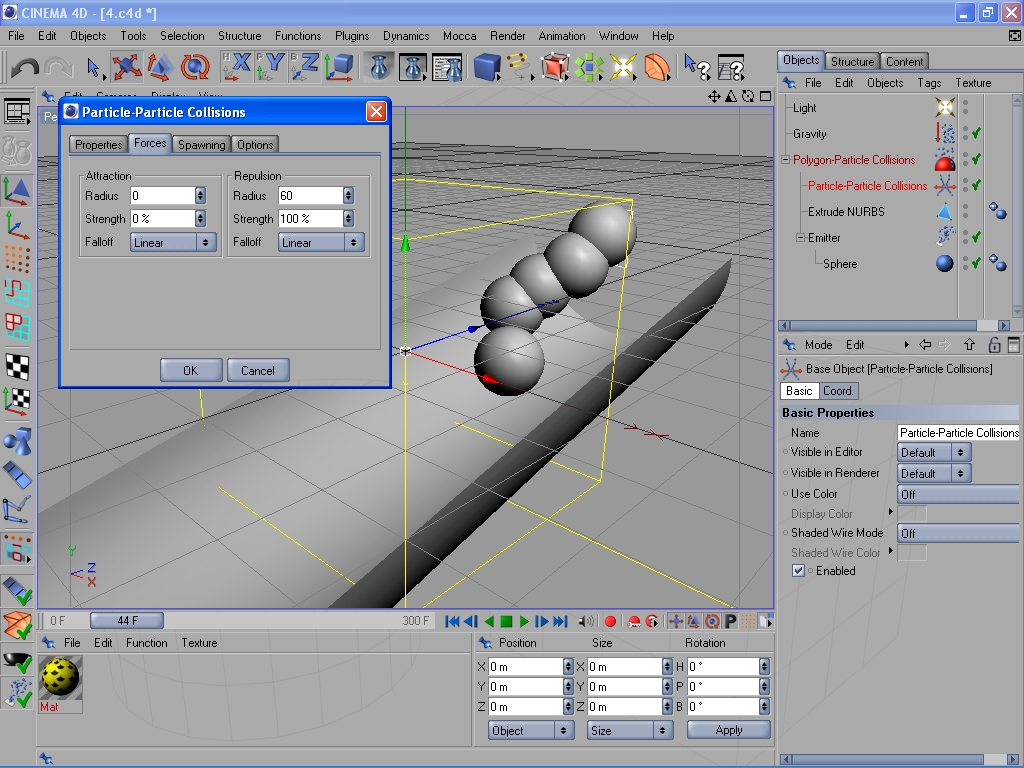
Task: Toggle Use Color Off button
Action: pos(958,494)
